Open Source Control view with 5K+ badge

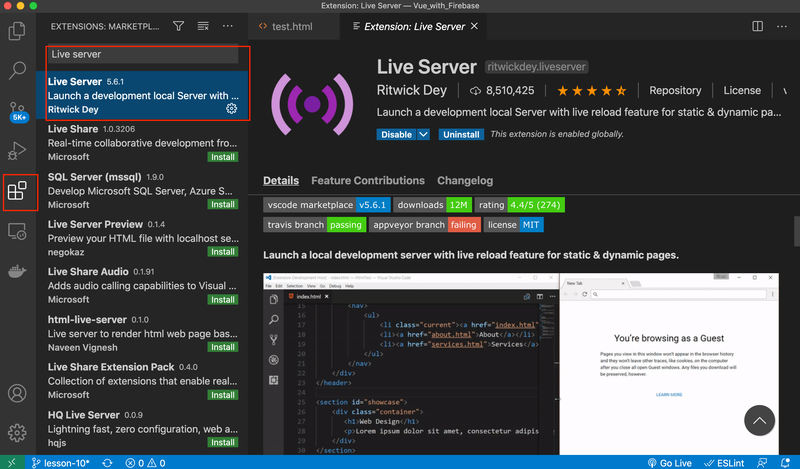pos(18,111)
